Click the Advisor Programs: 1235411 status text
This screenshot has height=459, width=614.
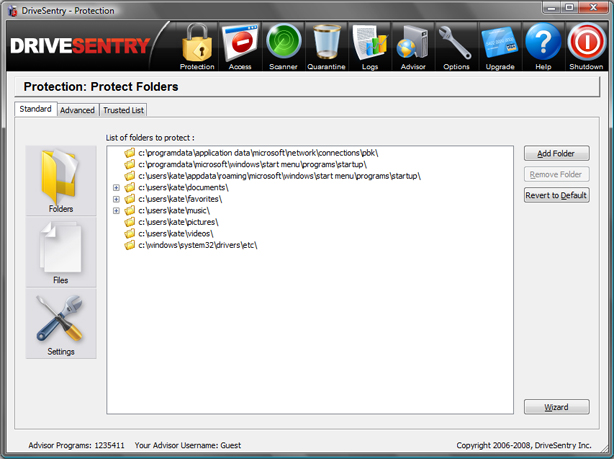pyautogui.click(x=76, y=445)
